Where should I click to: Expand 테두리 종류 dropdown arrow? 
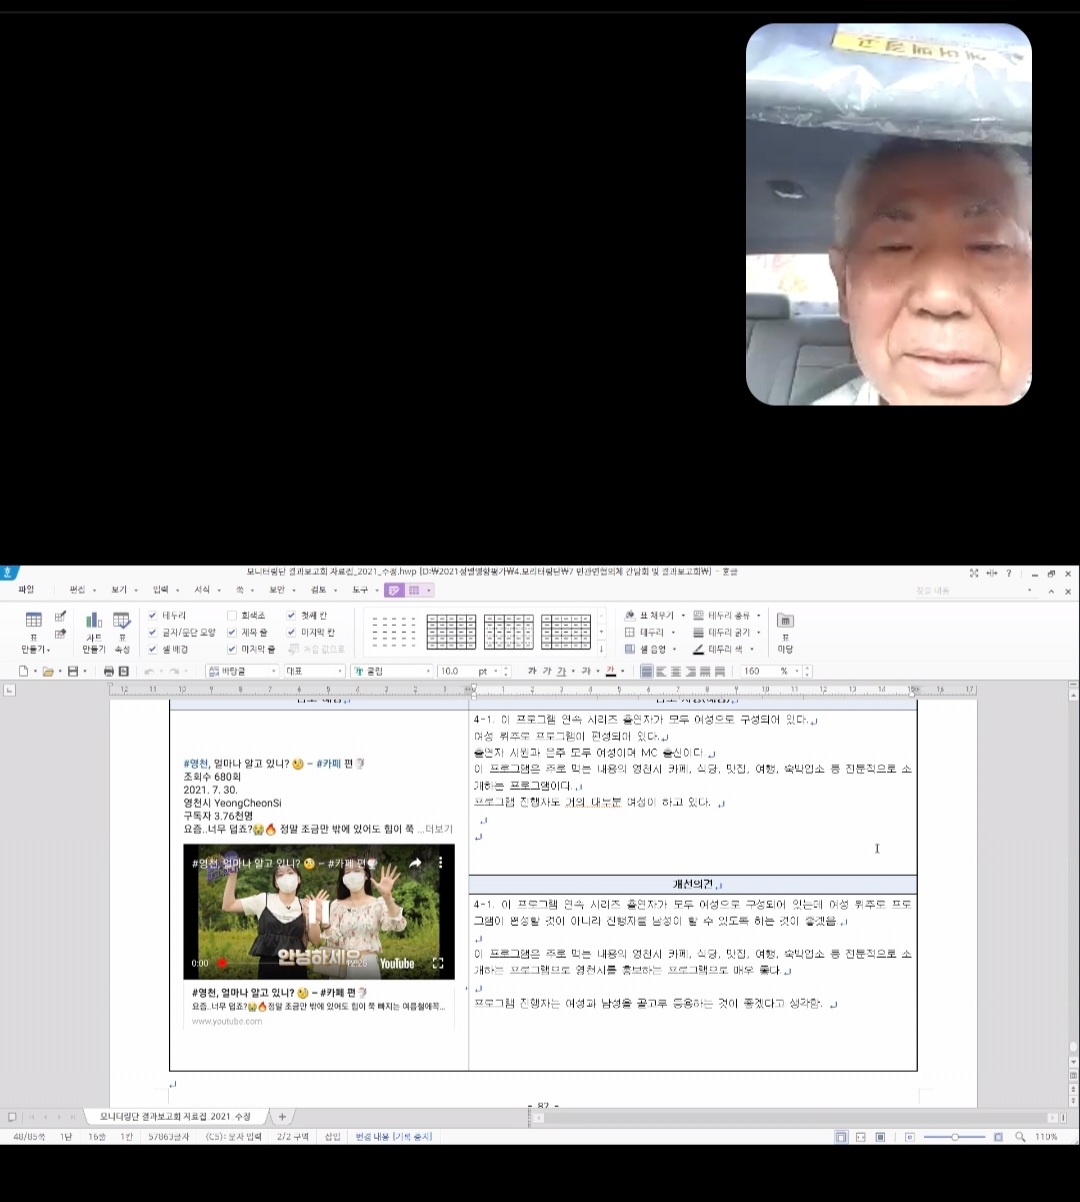click(x=758, y=616)
